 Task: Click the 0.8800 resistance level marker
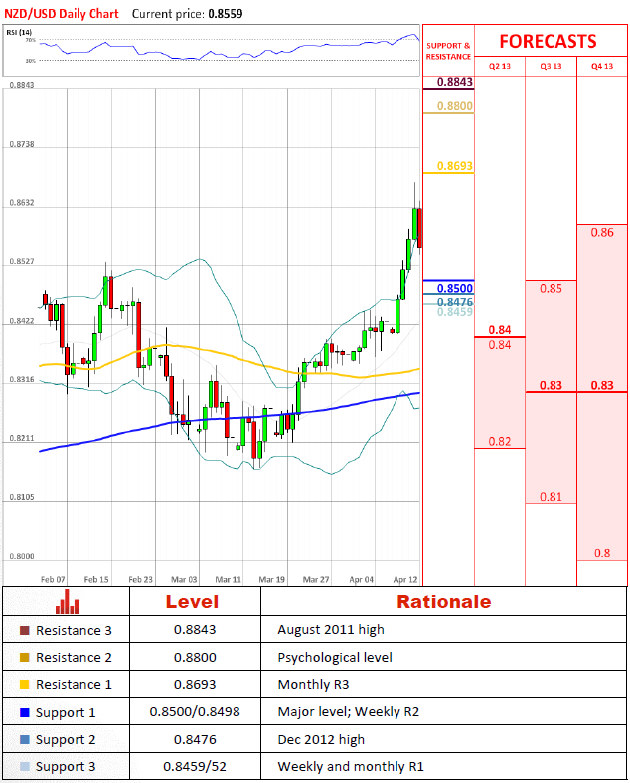point(454,106)
